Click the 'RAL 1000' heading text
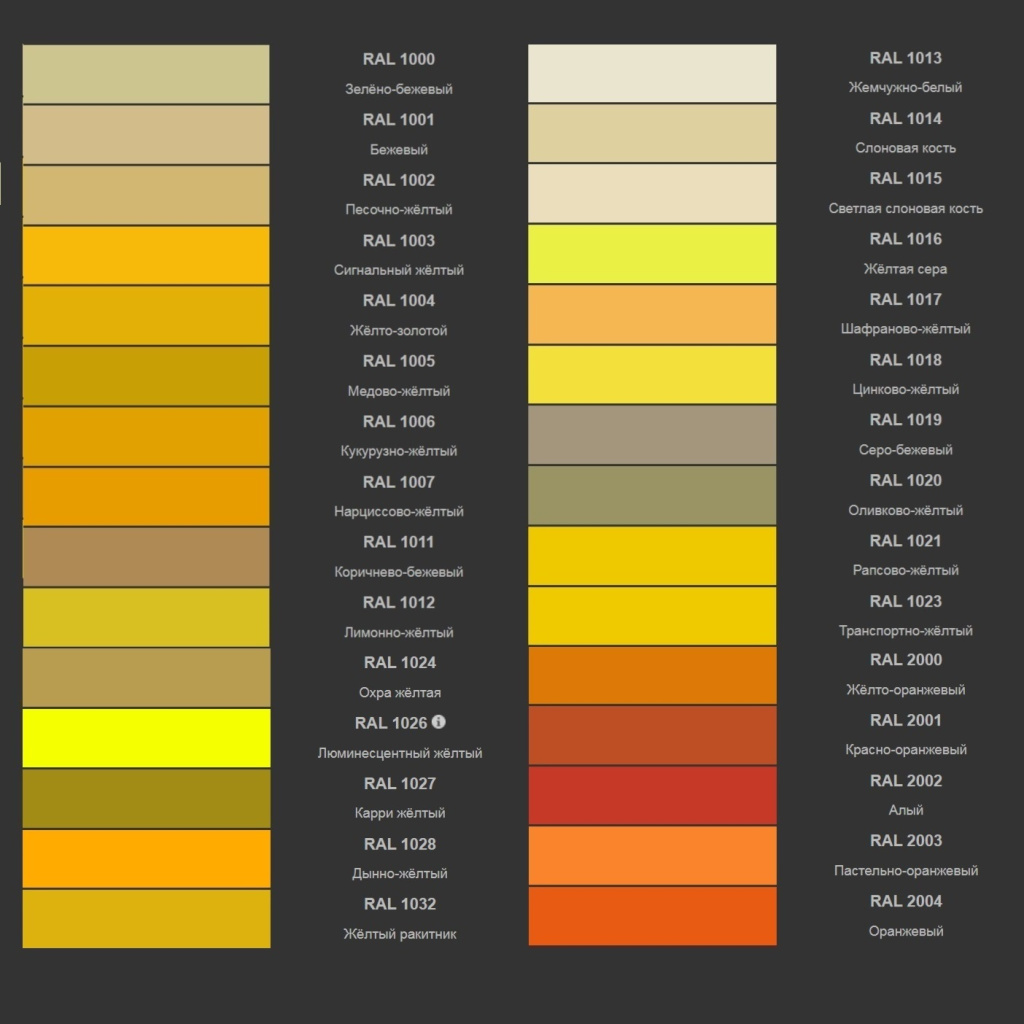Image resolution: width=1024 pixels, height=1024 pixels. click(x=398, y=59)
